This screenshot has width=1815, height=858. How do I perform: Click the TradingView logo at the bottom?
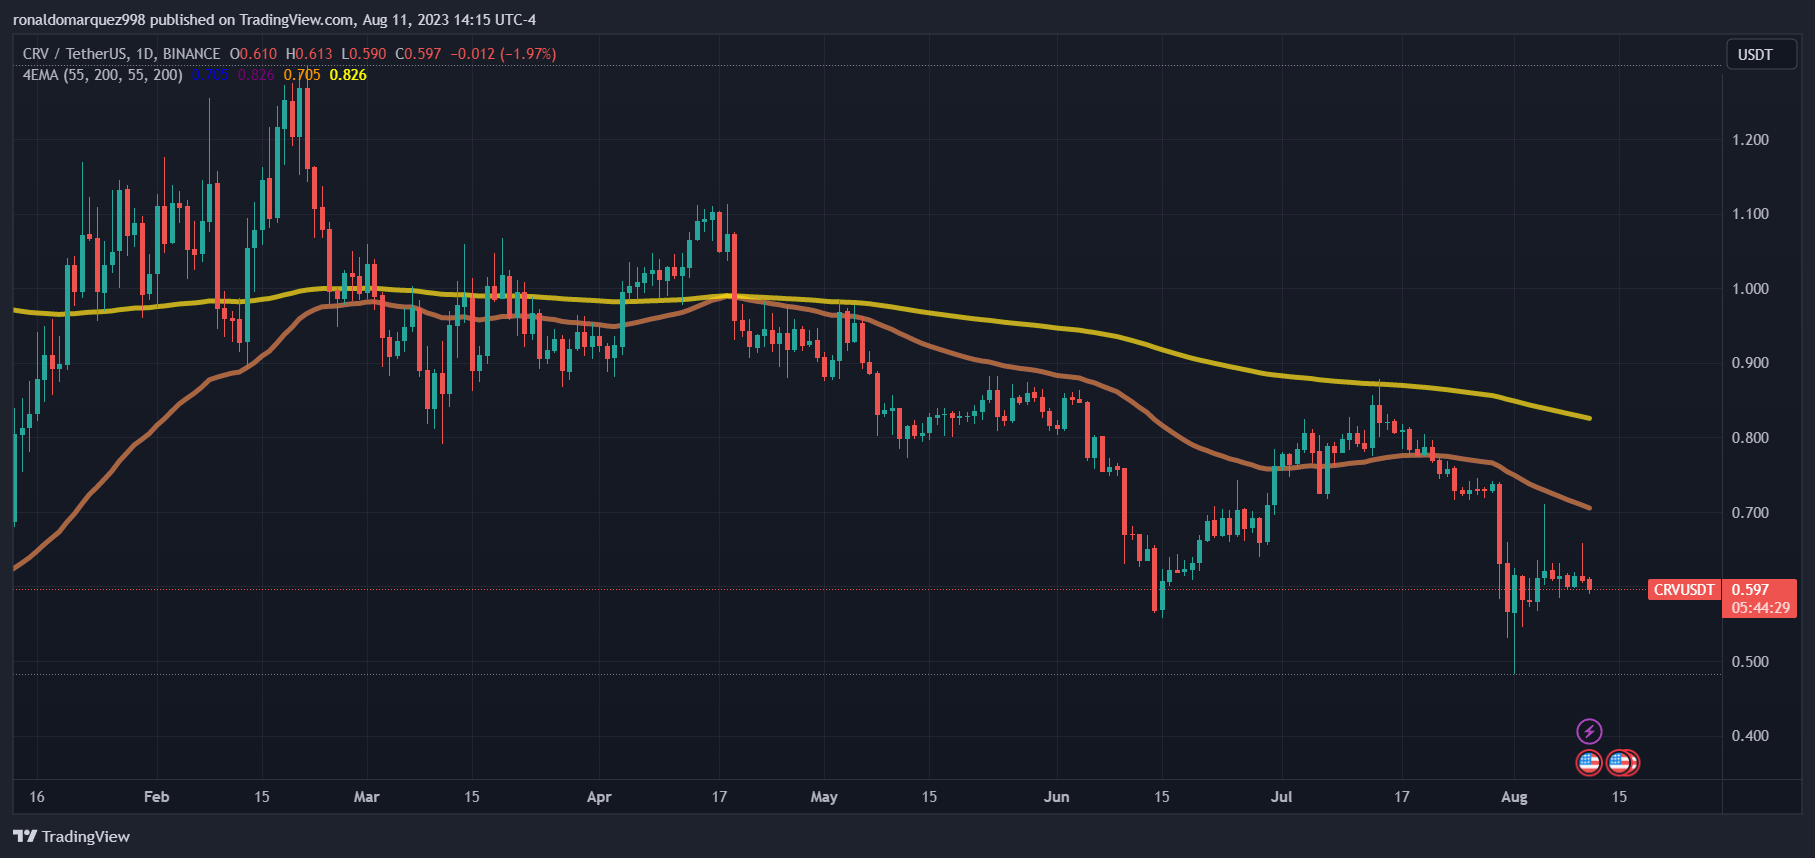pos(72,836)
